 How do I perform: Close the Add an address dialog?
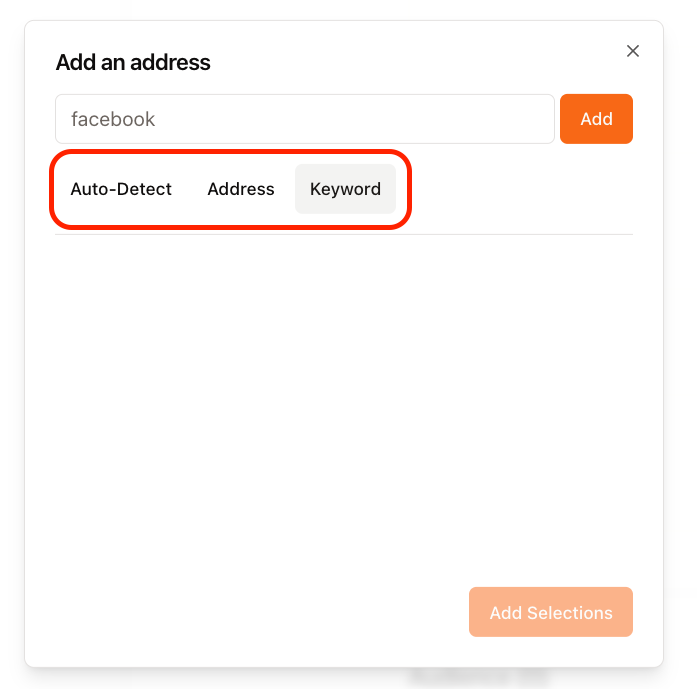pyautogui.click(x=633, y=51)
